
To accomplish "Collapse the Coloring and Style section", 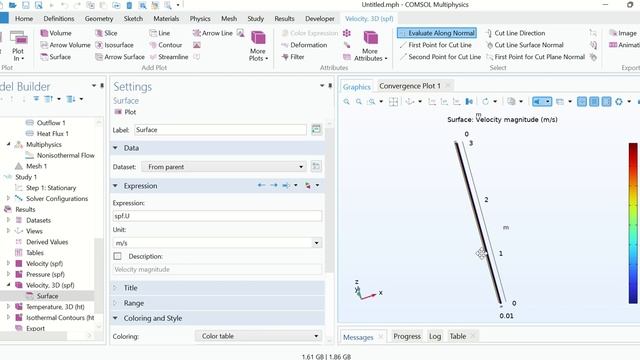I will click(116, 318).
